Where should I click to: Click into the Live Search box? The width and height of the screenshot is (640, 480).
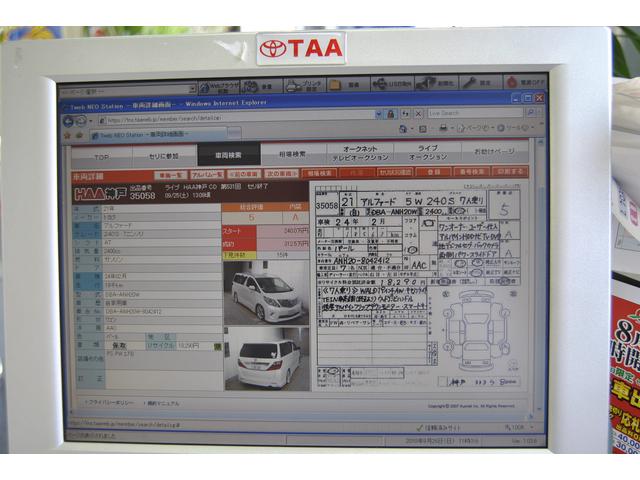(x=476, y=113)
